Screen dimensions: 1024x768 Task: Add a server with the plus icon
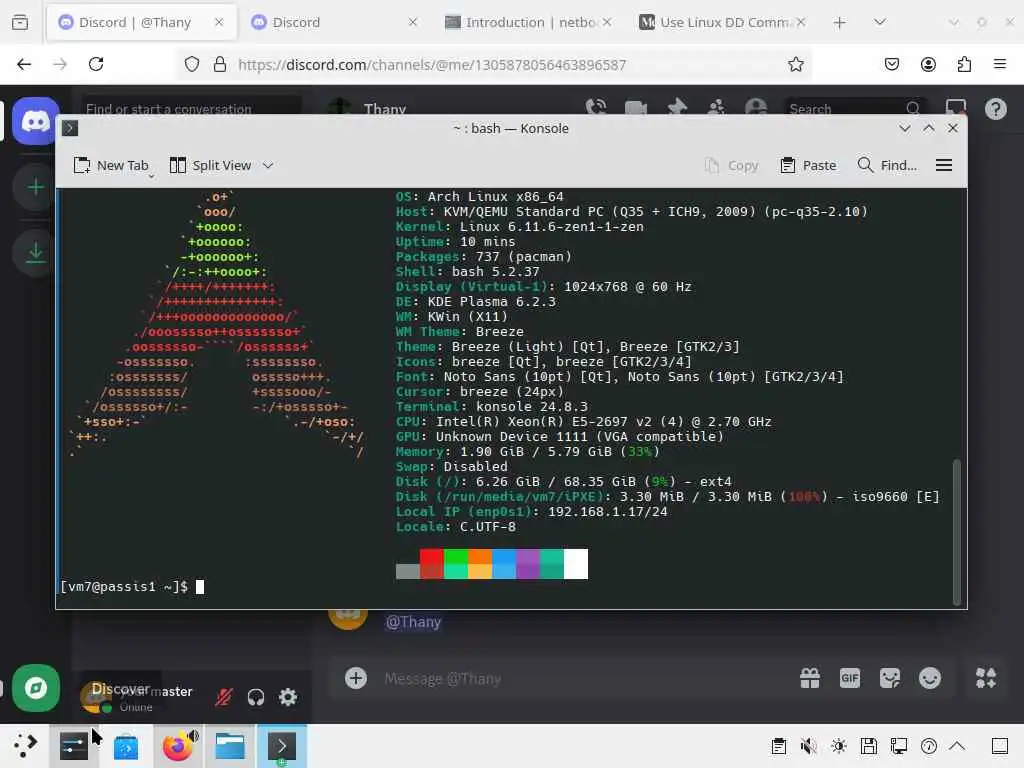tap(35, 187)
